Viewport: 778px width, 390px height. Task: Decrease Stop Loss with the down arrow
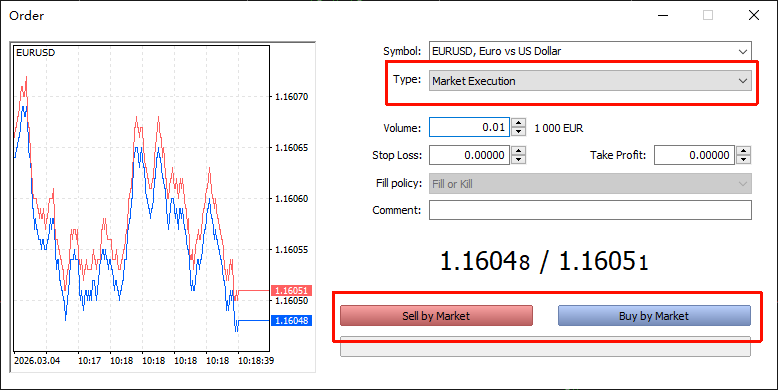(x=518, y=160)
